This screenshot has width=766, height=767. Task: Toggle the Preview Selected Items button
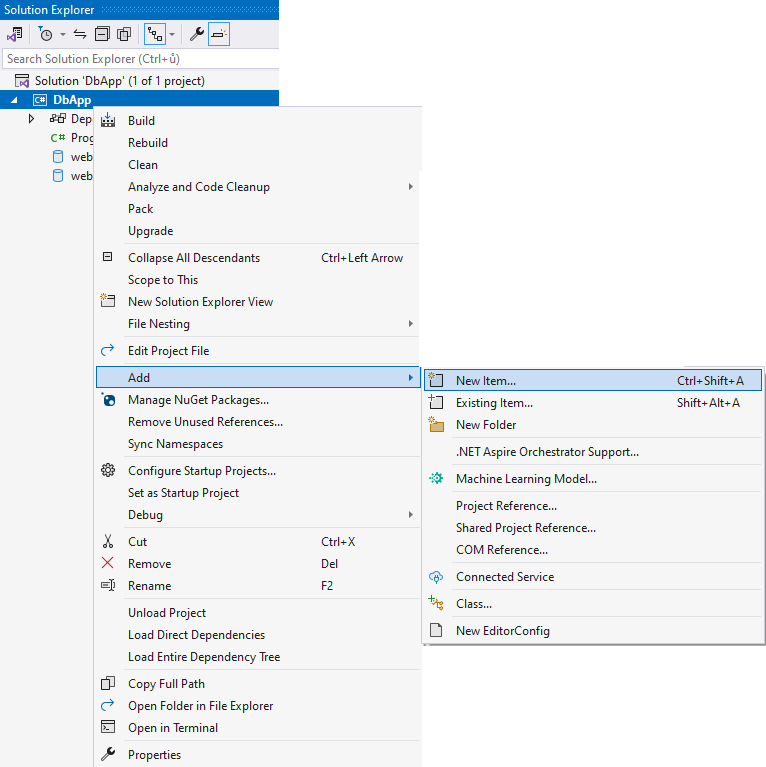[x=219, y=34]
